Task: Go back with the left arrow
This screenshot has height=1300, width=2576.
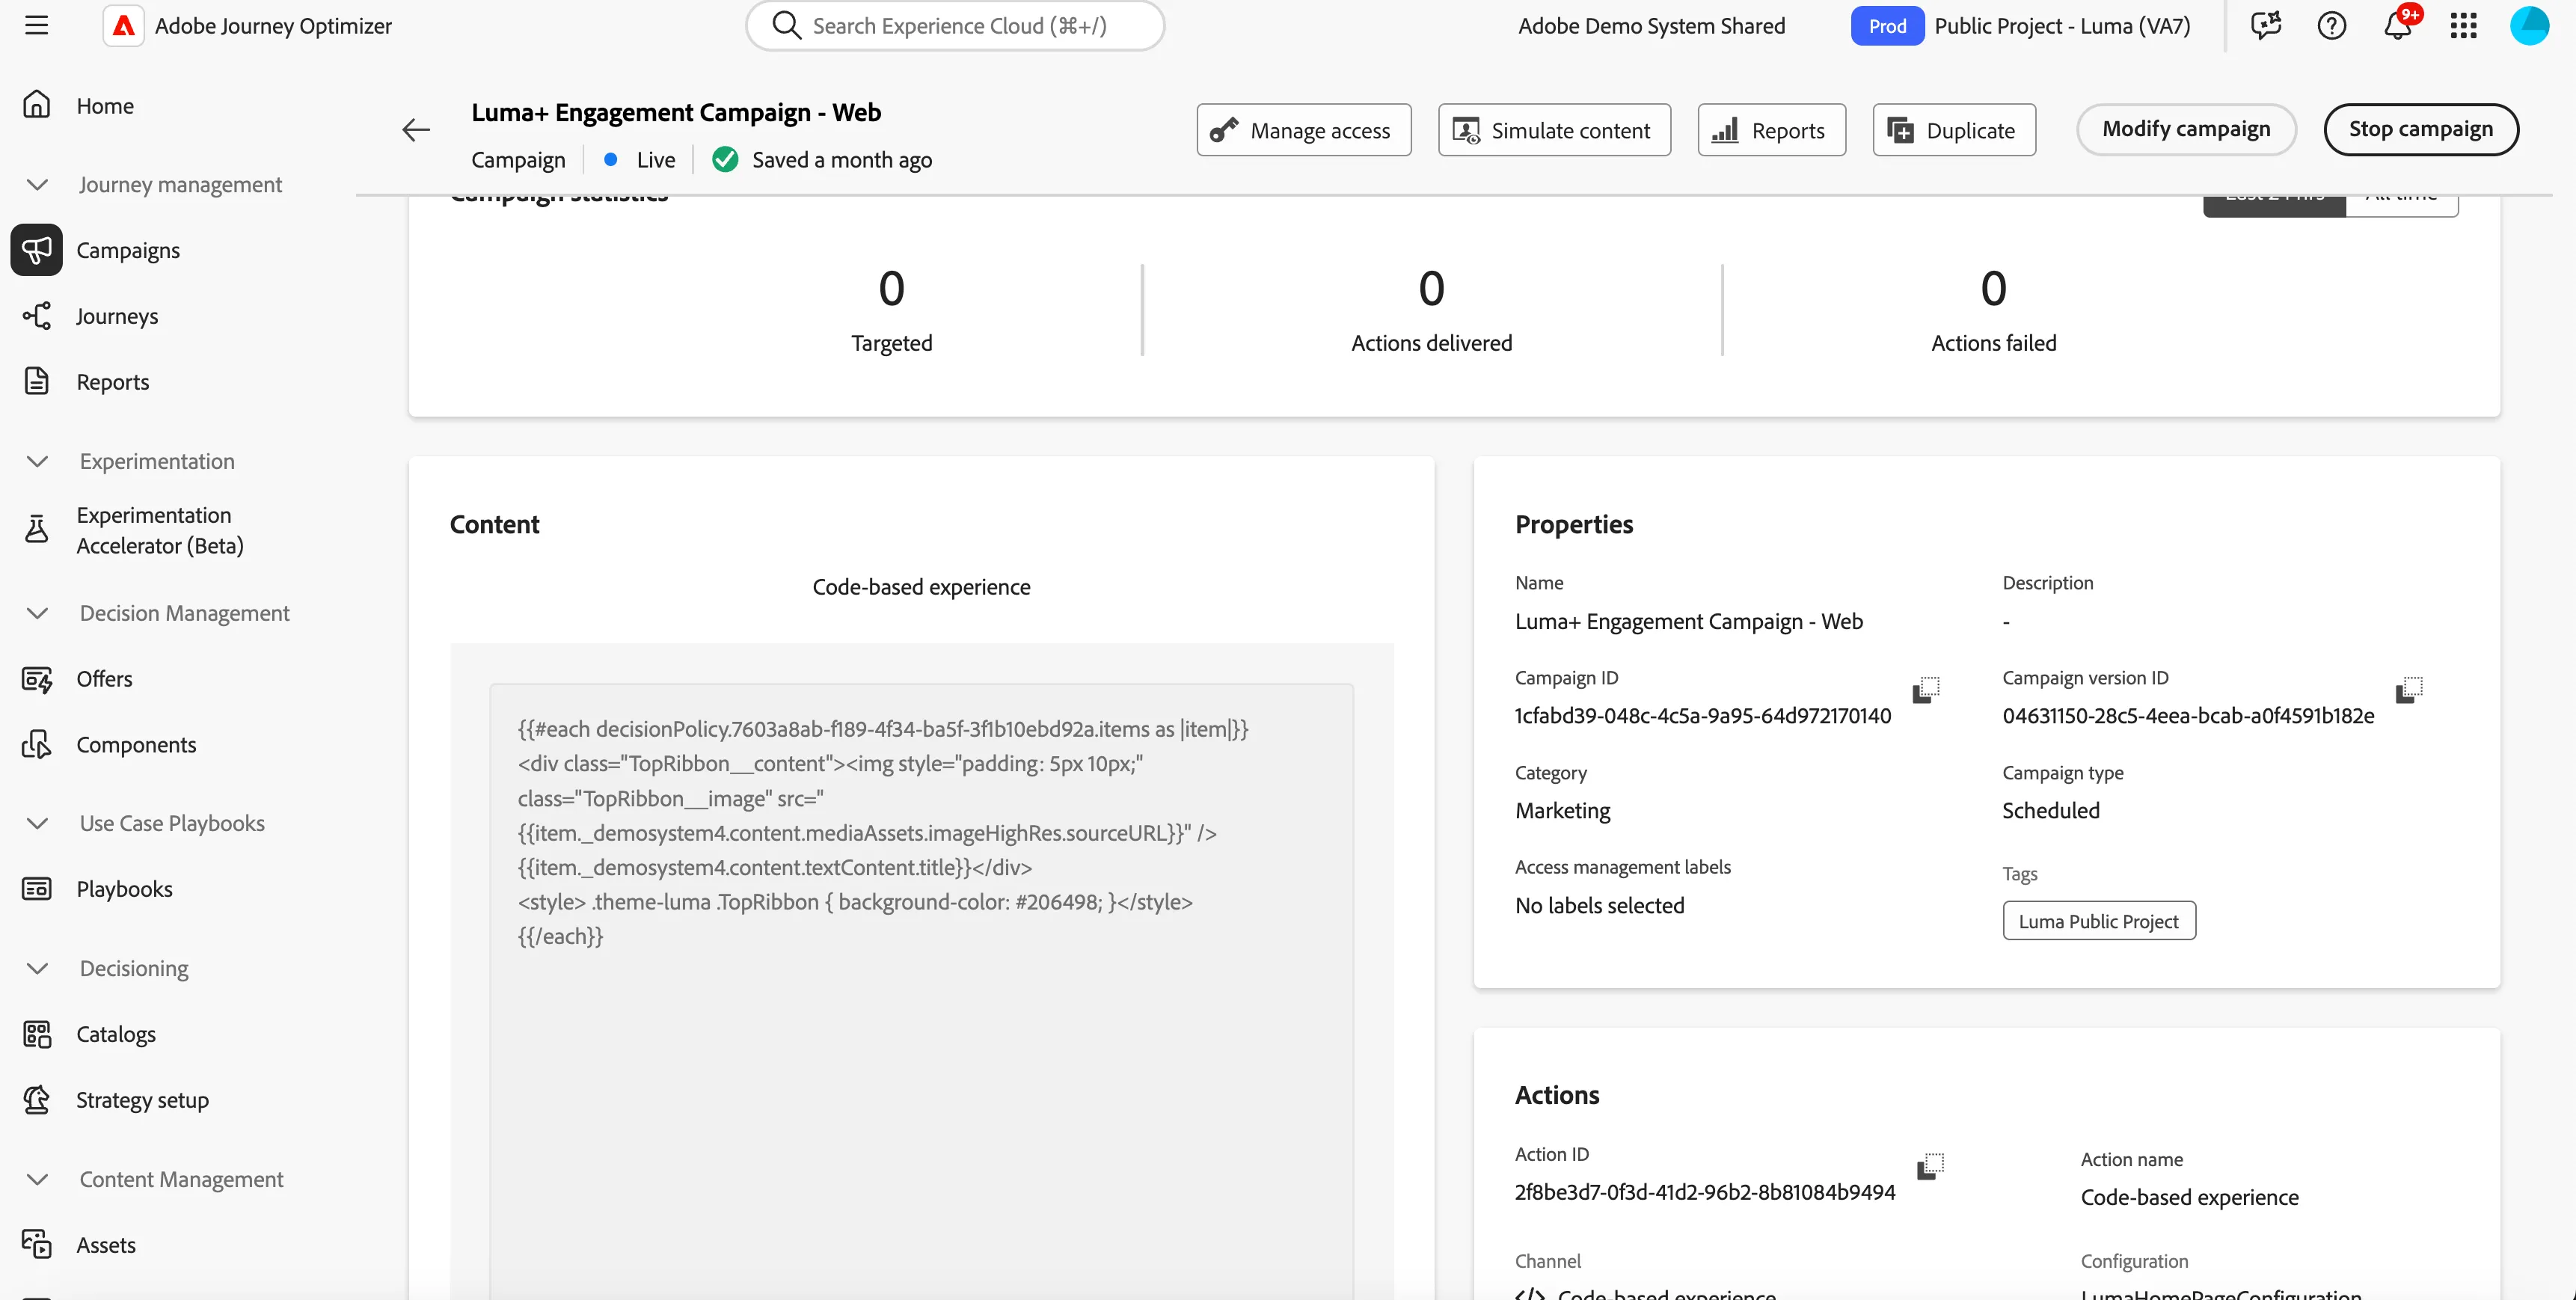Action: click(416, 130)
